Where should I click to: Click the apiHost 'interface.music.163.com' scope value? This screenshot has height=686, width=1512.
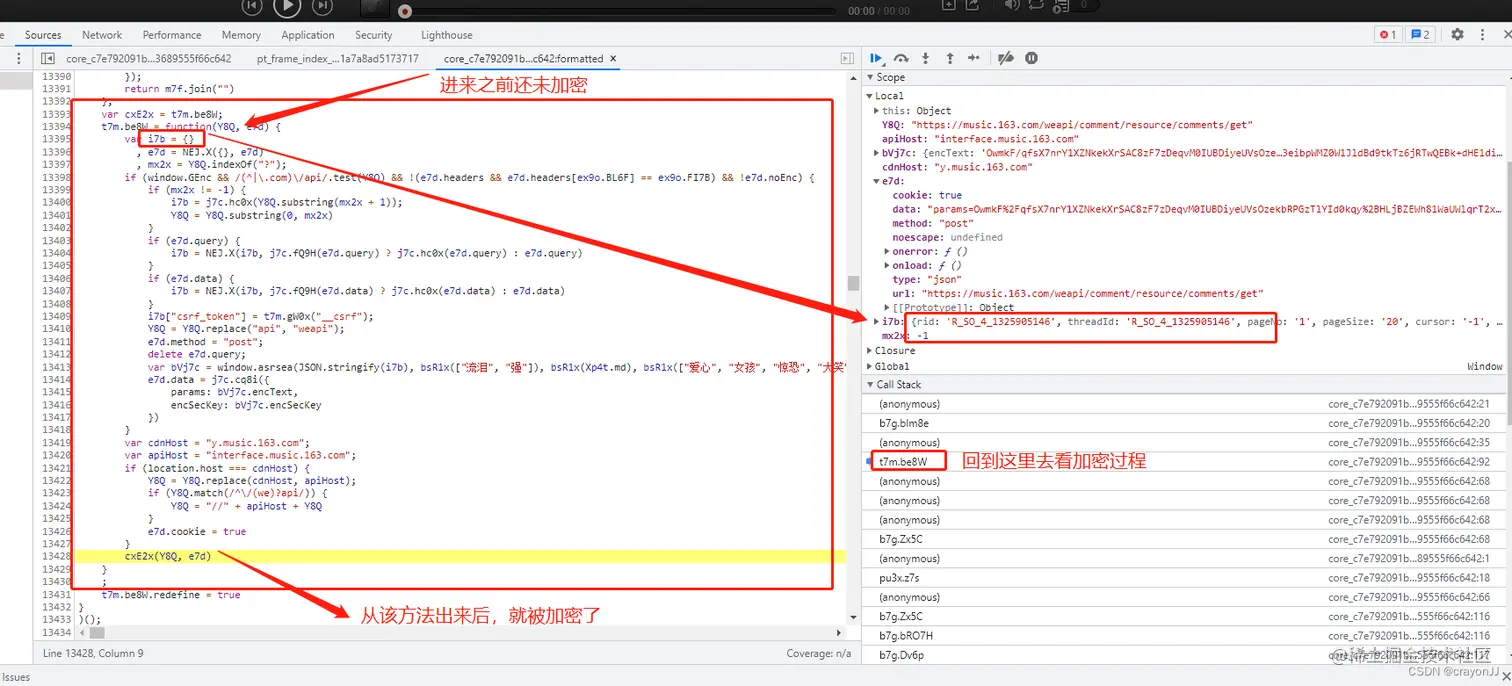click(x=1007, y=139)
